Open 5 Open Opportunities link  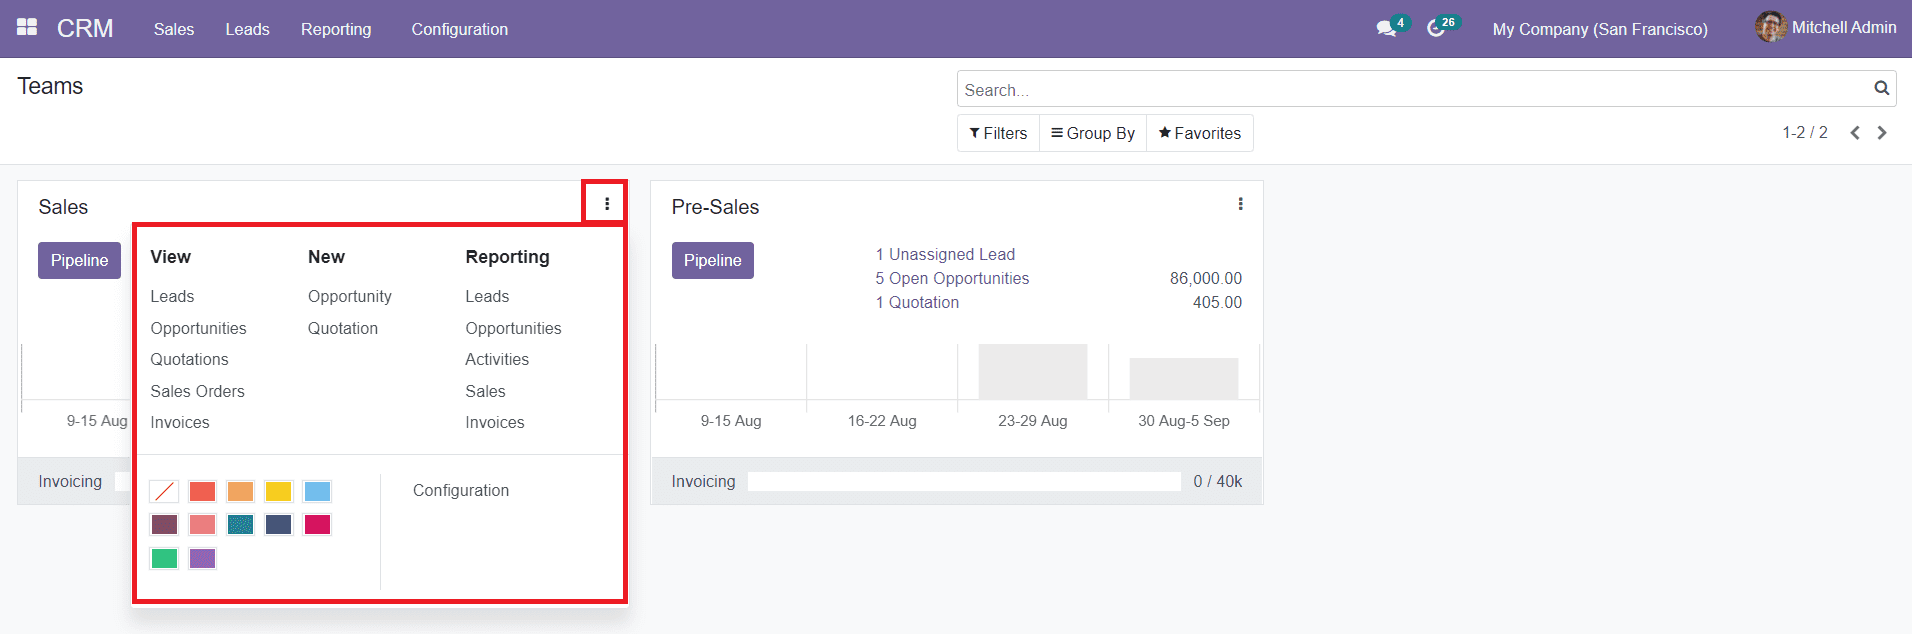click(x=952, y=278)
